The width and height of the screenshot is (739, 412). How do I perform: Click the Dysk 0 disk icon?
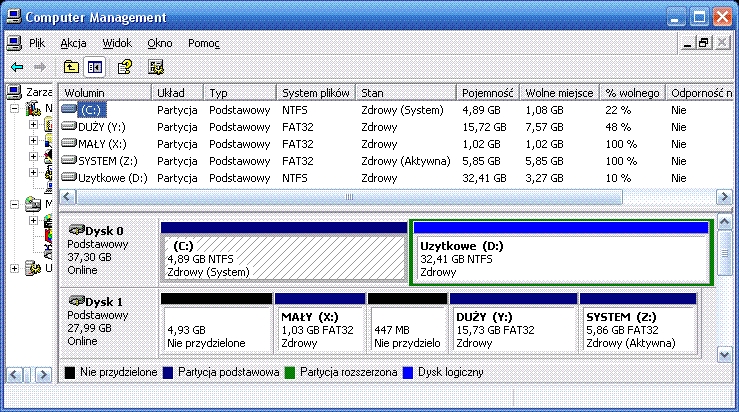pos(76,230)
